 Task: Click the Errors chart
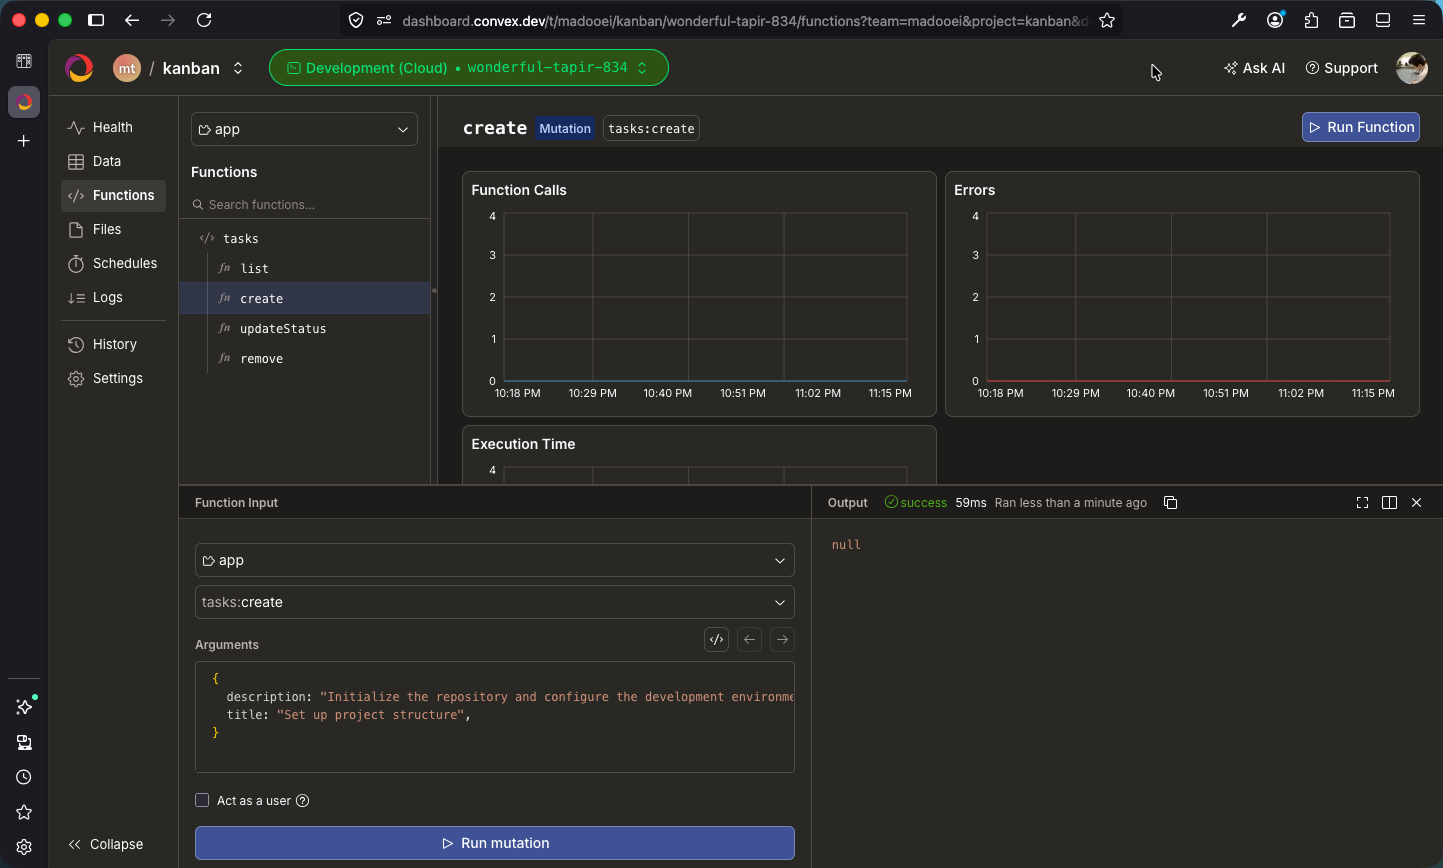[1182, 294]
